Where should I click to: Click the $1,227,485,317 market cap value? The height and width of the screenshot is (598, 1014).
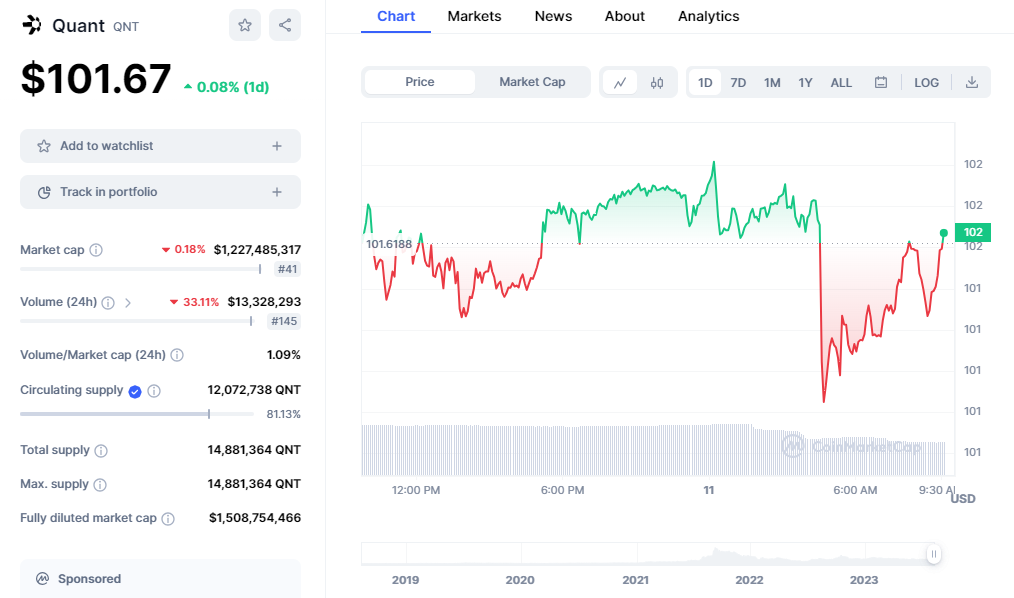(257, 250)
